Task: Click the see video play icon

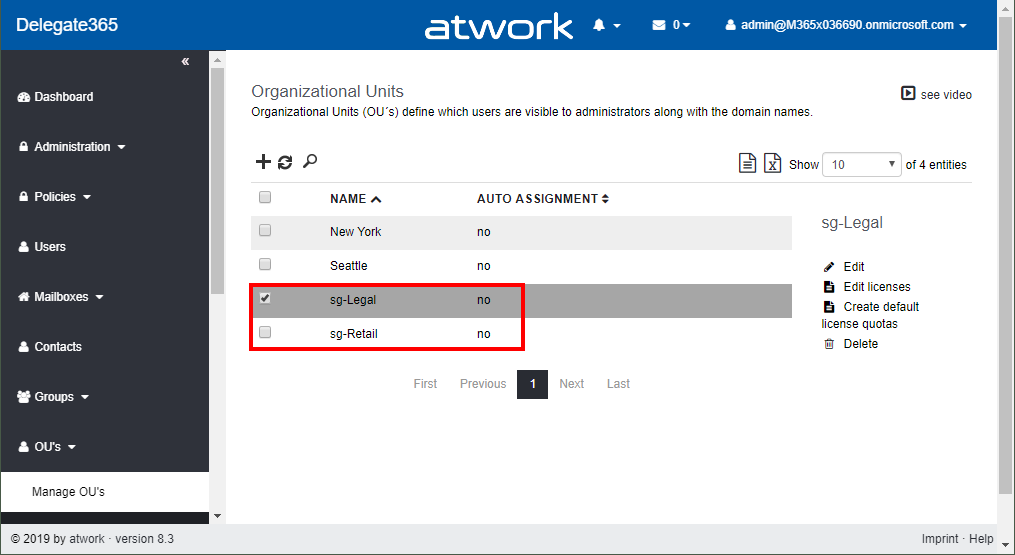Action: pos(908,94)
